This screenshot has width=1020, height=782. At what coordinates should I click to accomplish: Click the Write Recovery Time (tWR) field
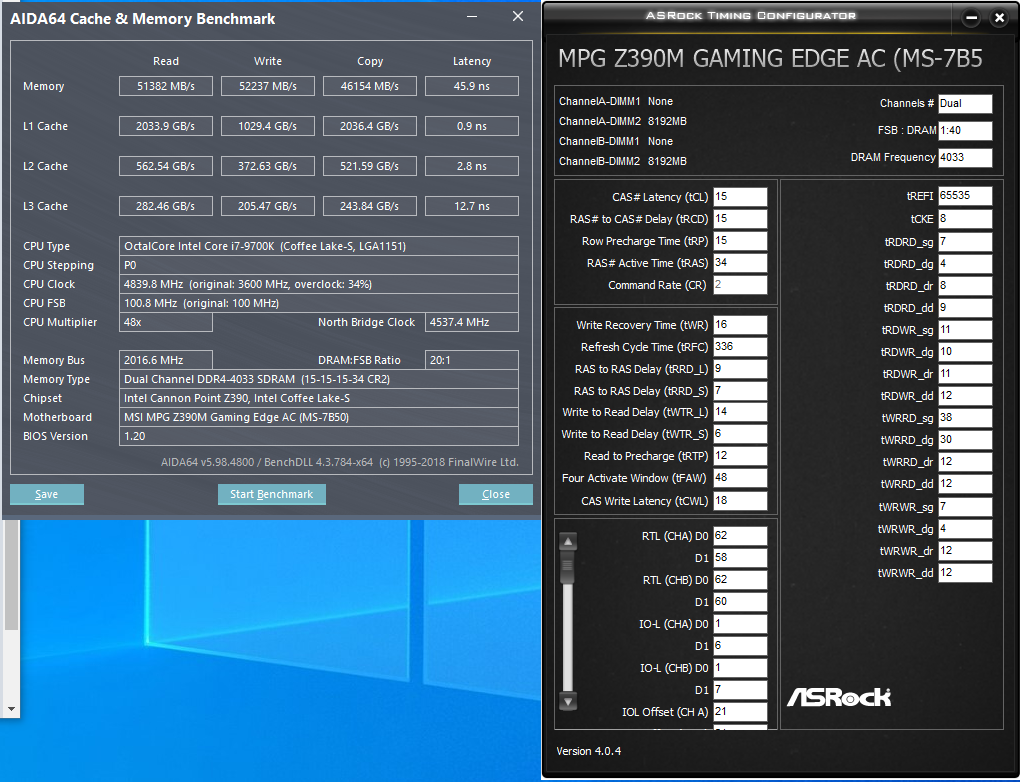(x=740, y=325)
